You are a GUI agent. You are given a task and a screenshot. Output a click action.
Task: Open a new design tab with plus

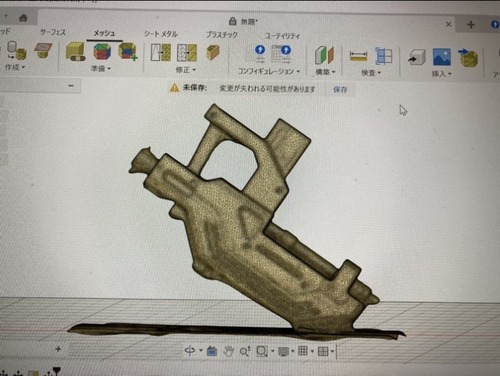tap(471, 25)
